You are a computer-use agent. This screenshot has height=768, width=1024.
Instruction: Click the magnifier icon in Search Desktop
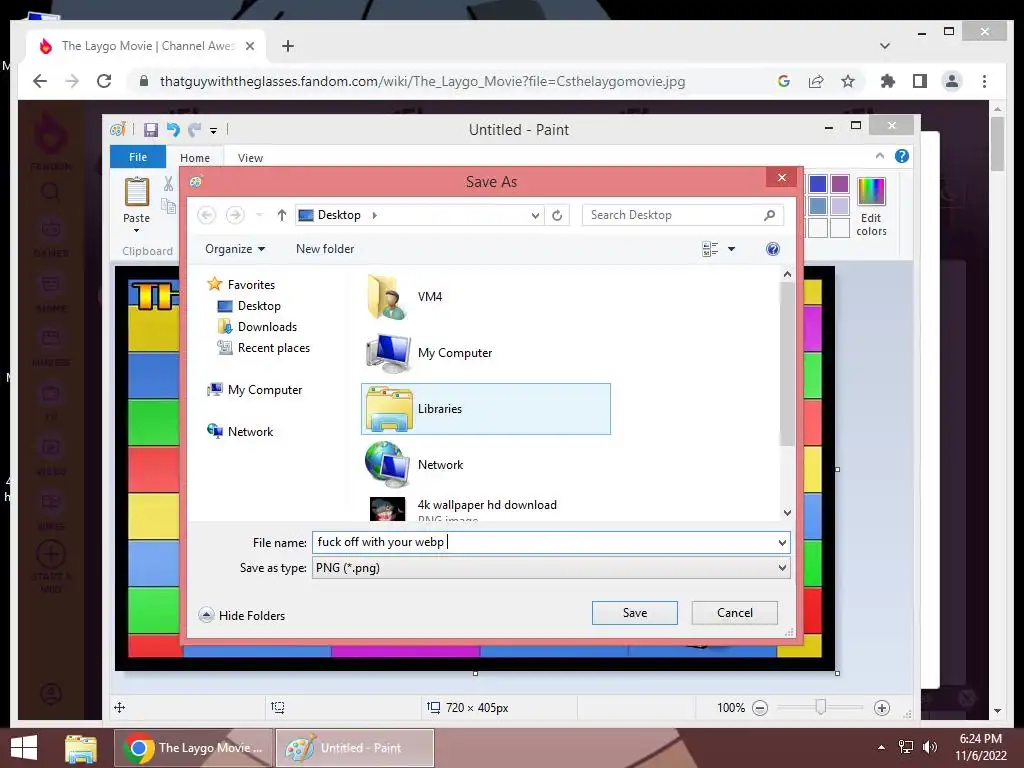[769, 215]
